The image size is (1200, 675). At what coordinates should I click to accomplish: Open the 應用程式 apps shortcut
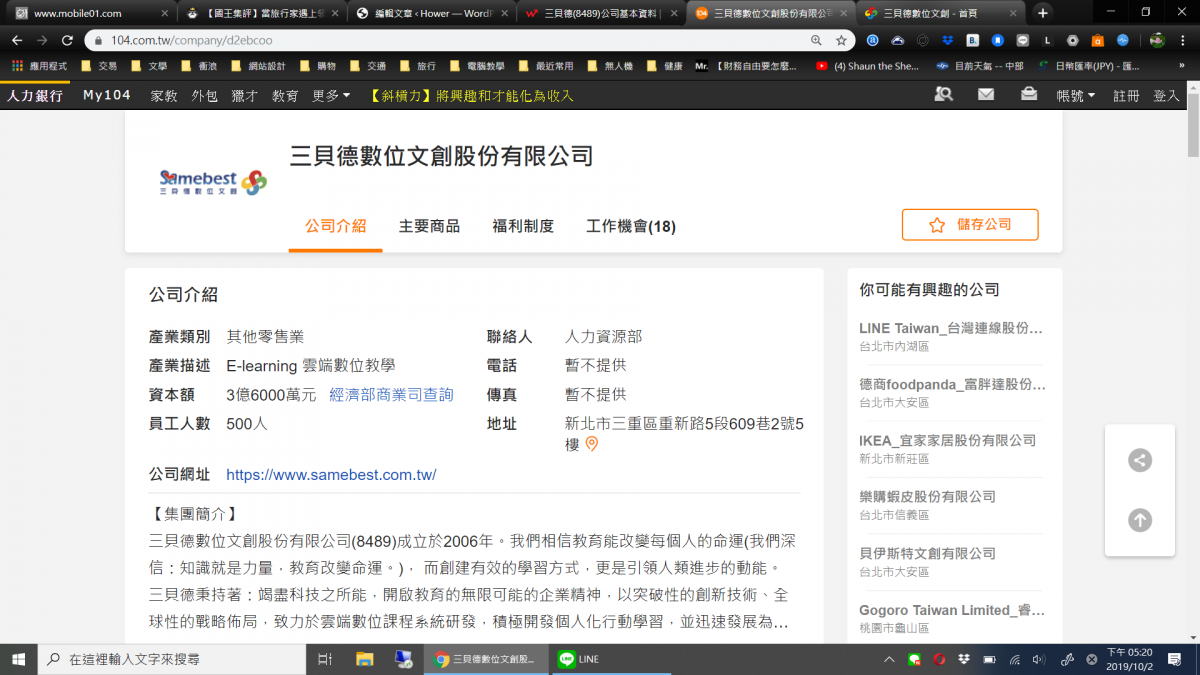40,66
